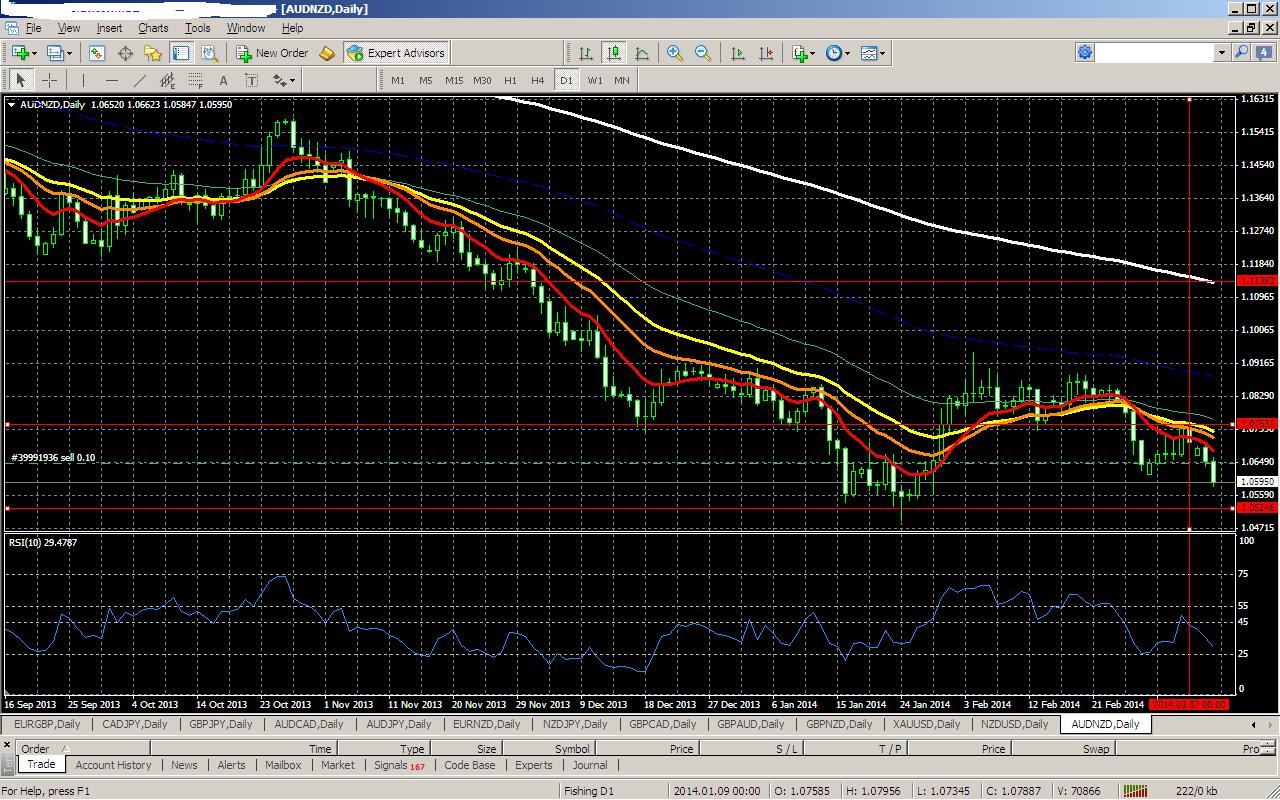Open the Signals terminal tab

click(398, 765)
